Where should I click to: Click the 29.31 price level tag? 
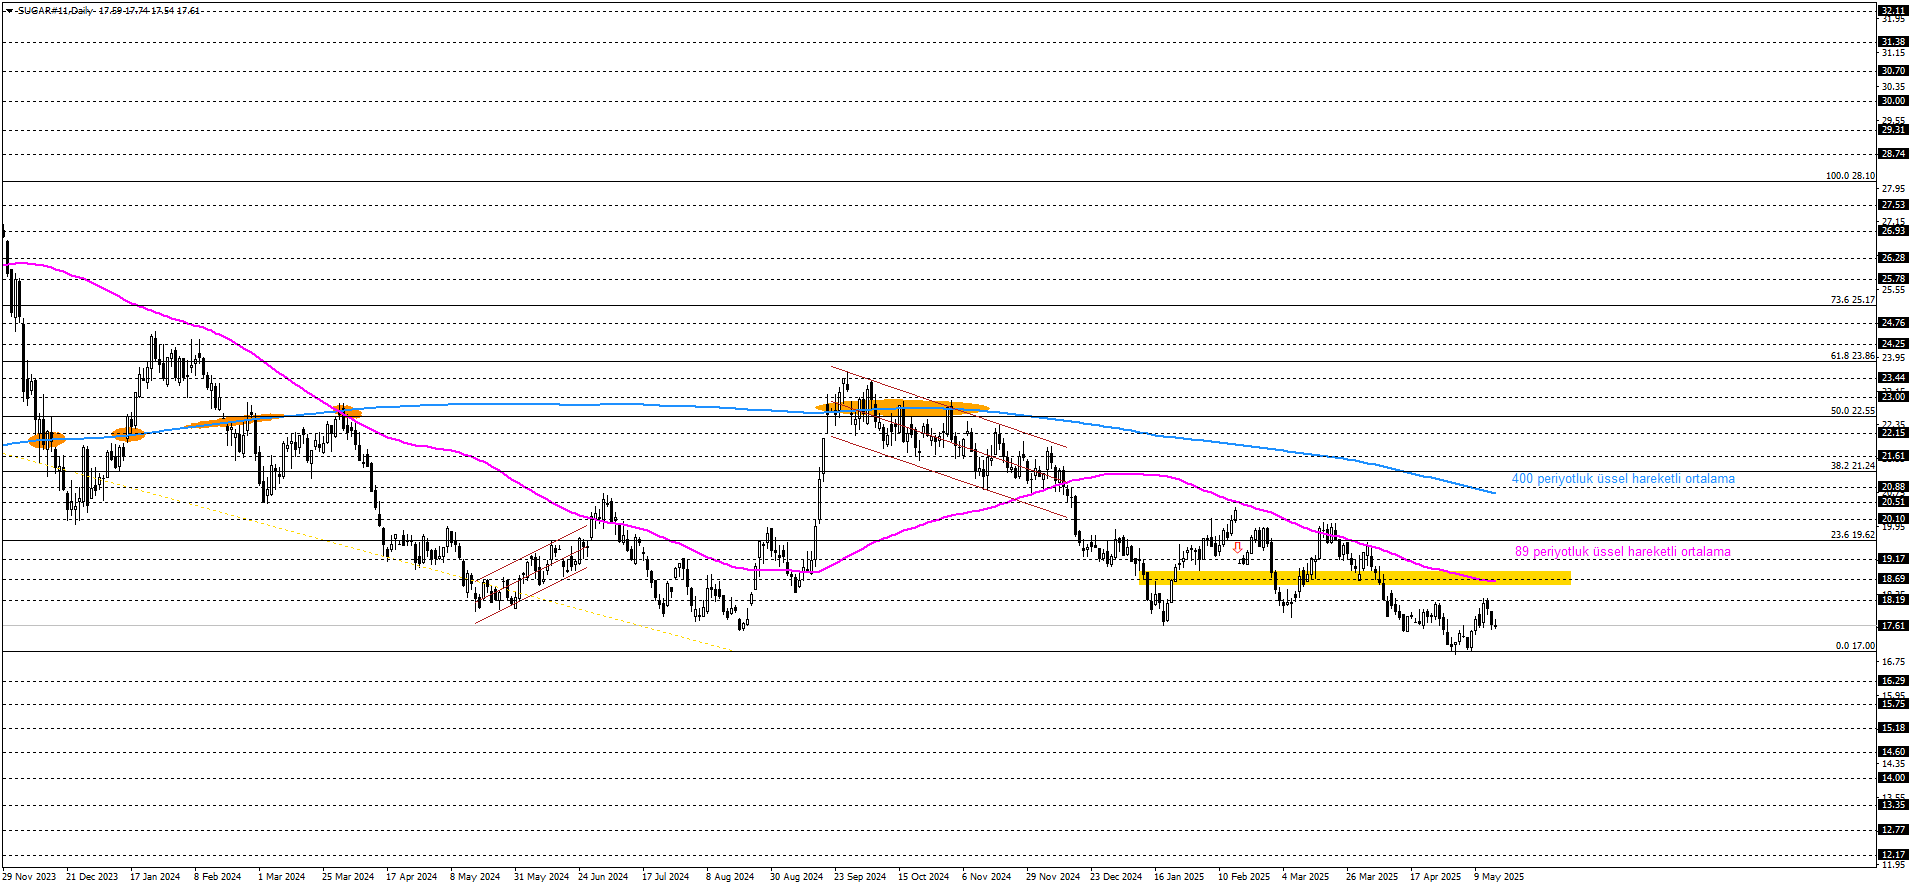(1893, 130)
